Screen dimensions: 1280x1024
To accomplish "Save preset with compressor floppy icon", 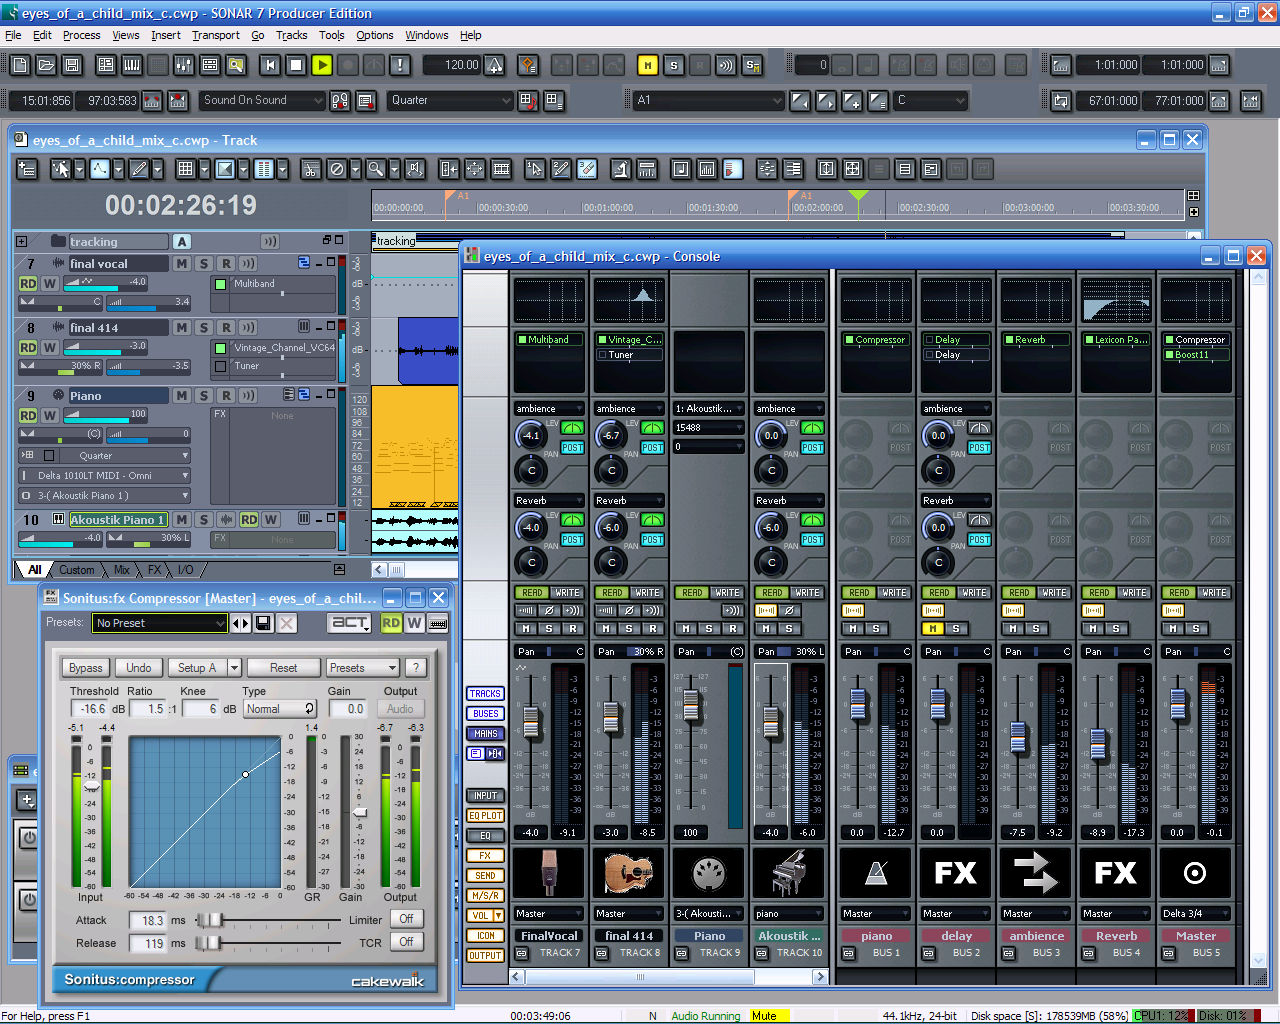I will (x=263, y=623).
